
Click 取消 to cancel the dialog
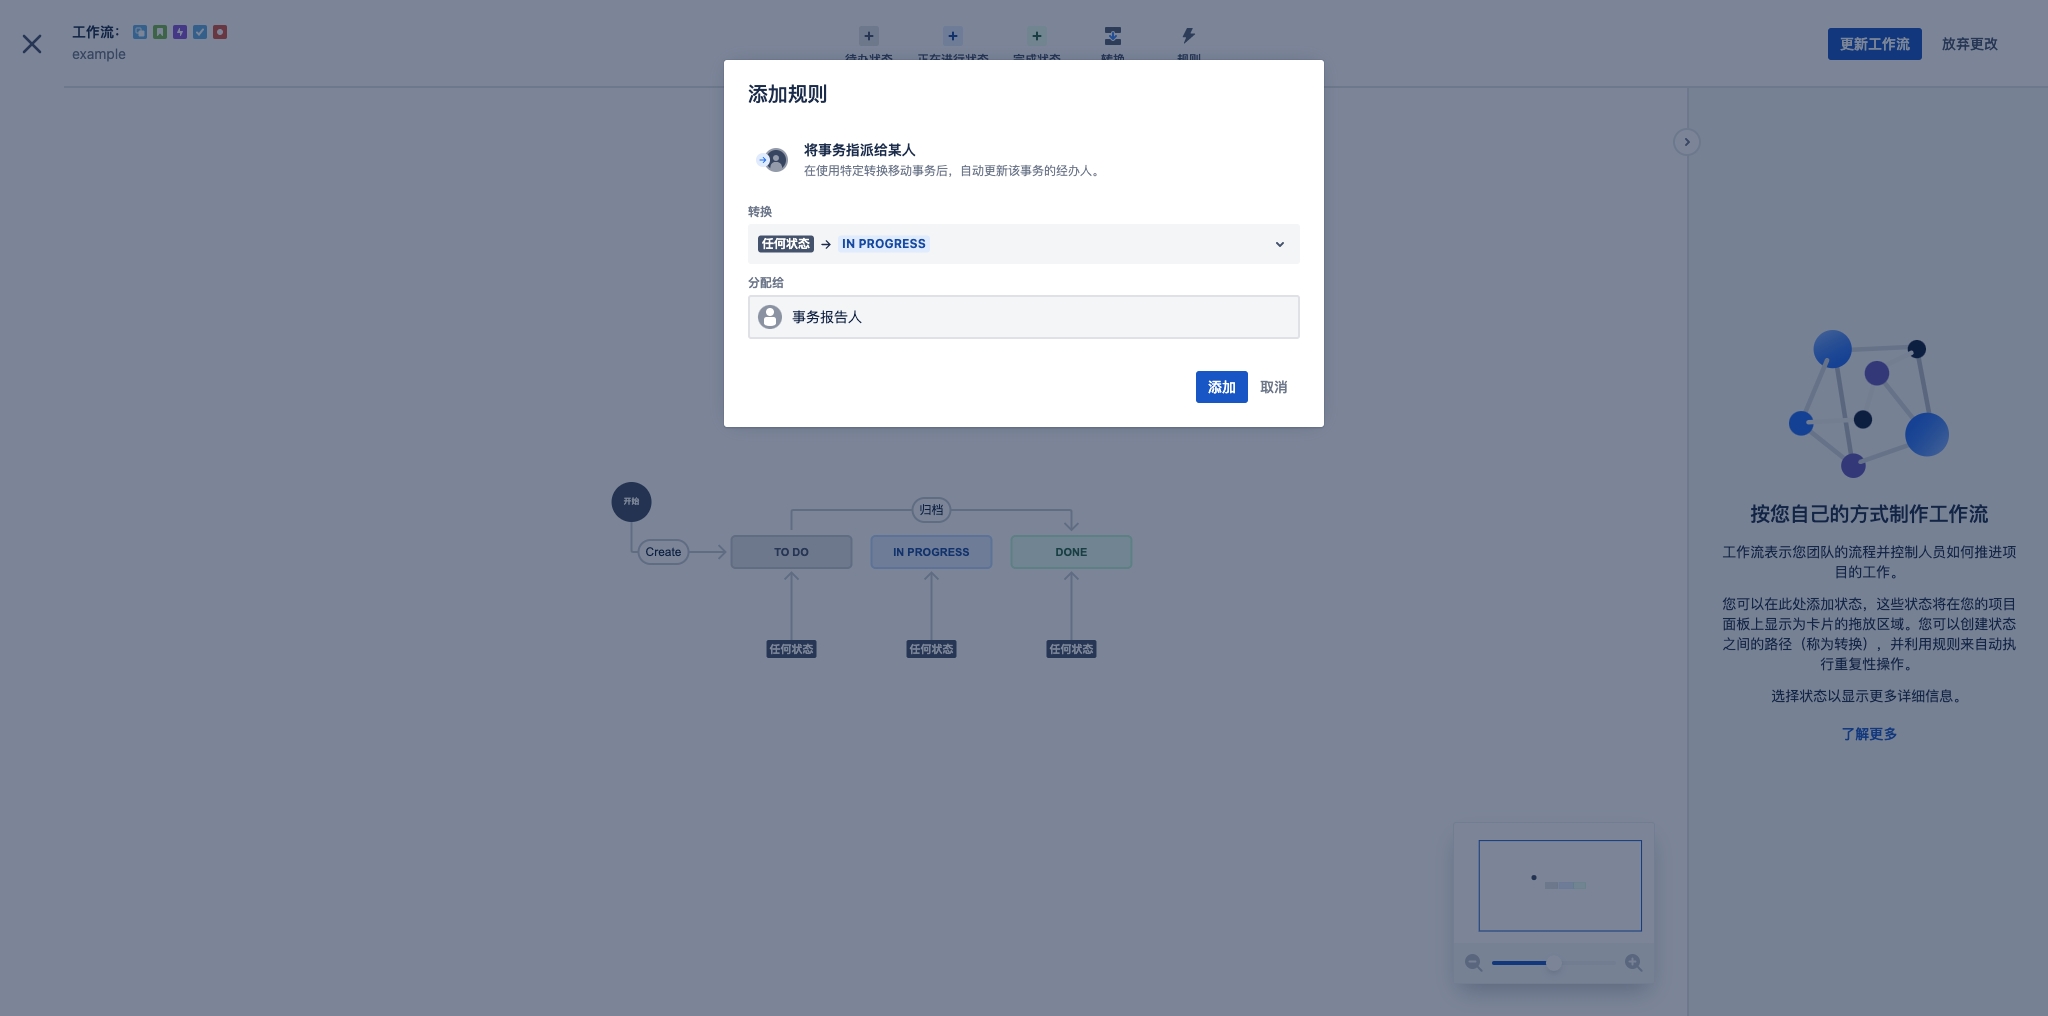pyautogui.click(x=1274, y=387)
